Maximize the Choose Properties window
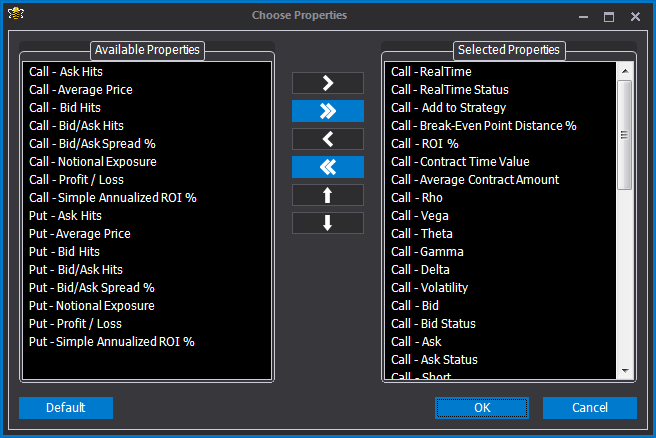 coord(609,17)
